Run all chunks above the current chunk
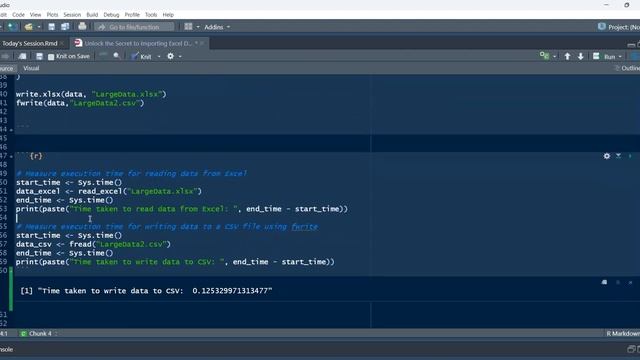 [x=618, y=156]
